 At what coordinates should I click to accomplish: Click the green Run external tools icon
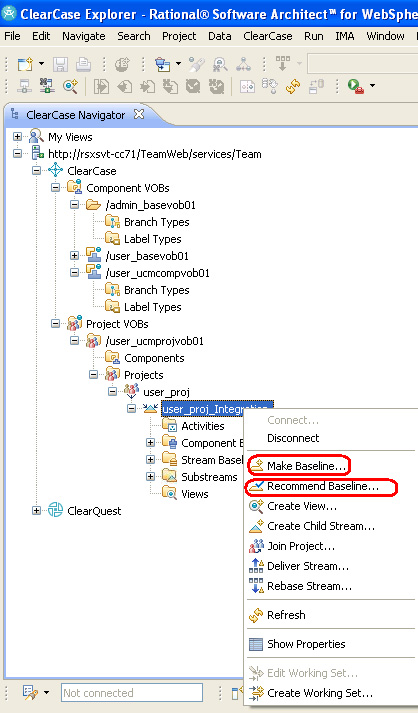tap(356, 85)
